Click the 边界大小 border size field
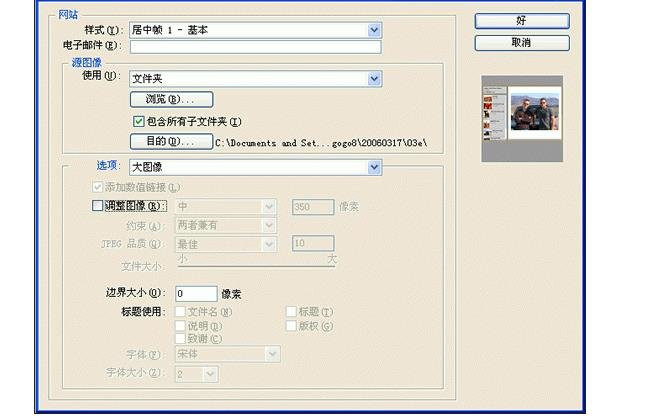 click(196, 294)
